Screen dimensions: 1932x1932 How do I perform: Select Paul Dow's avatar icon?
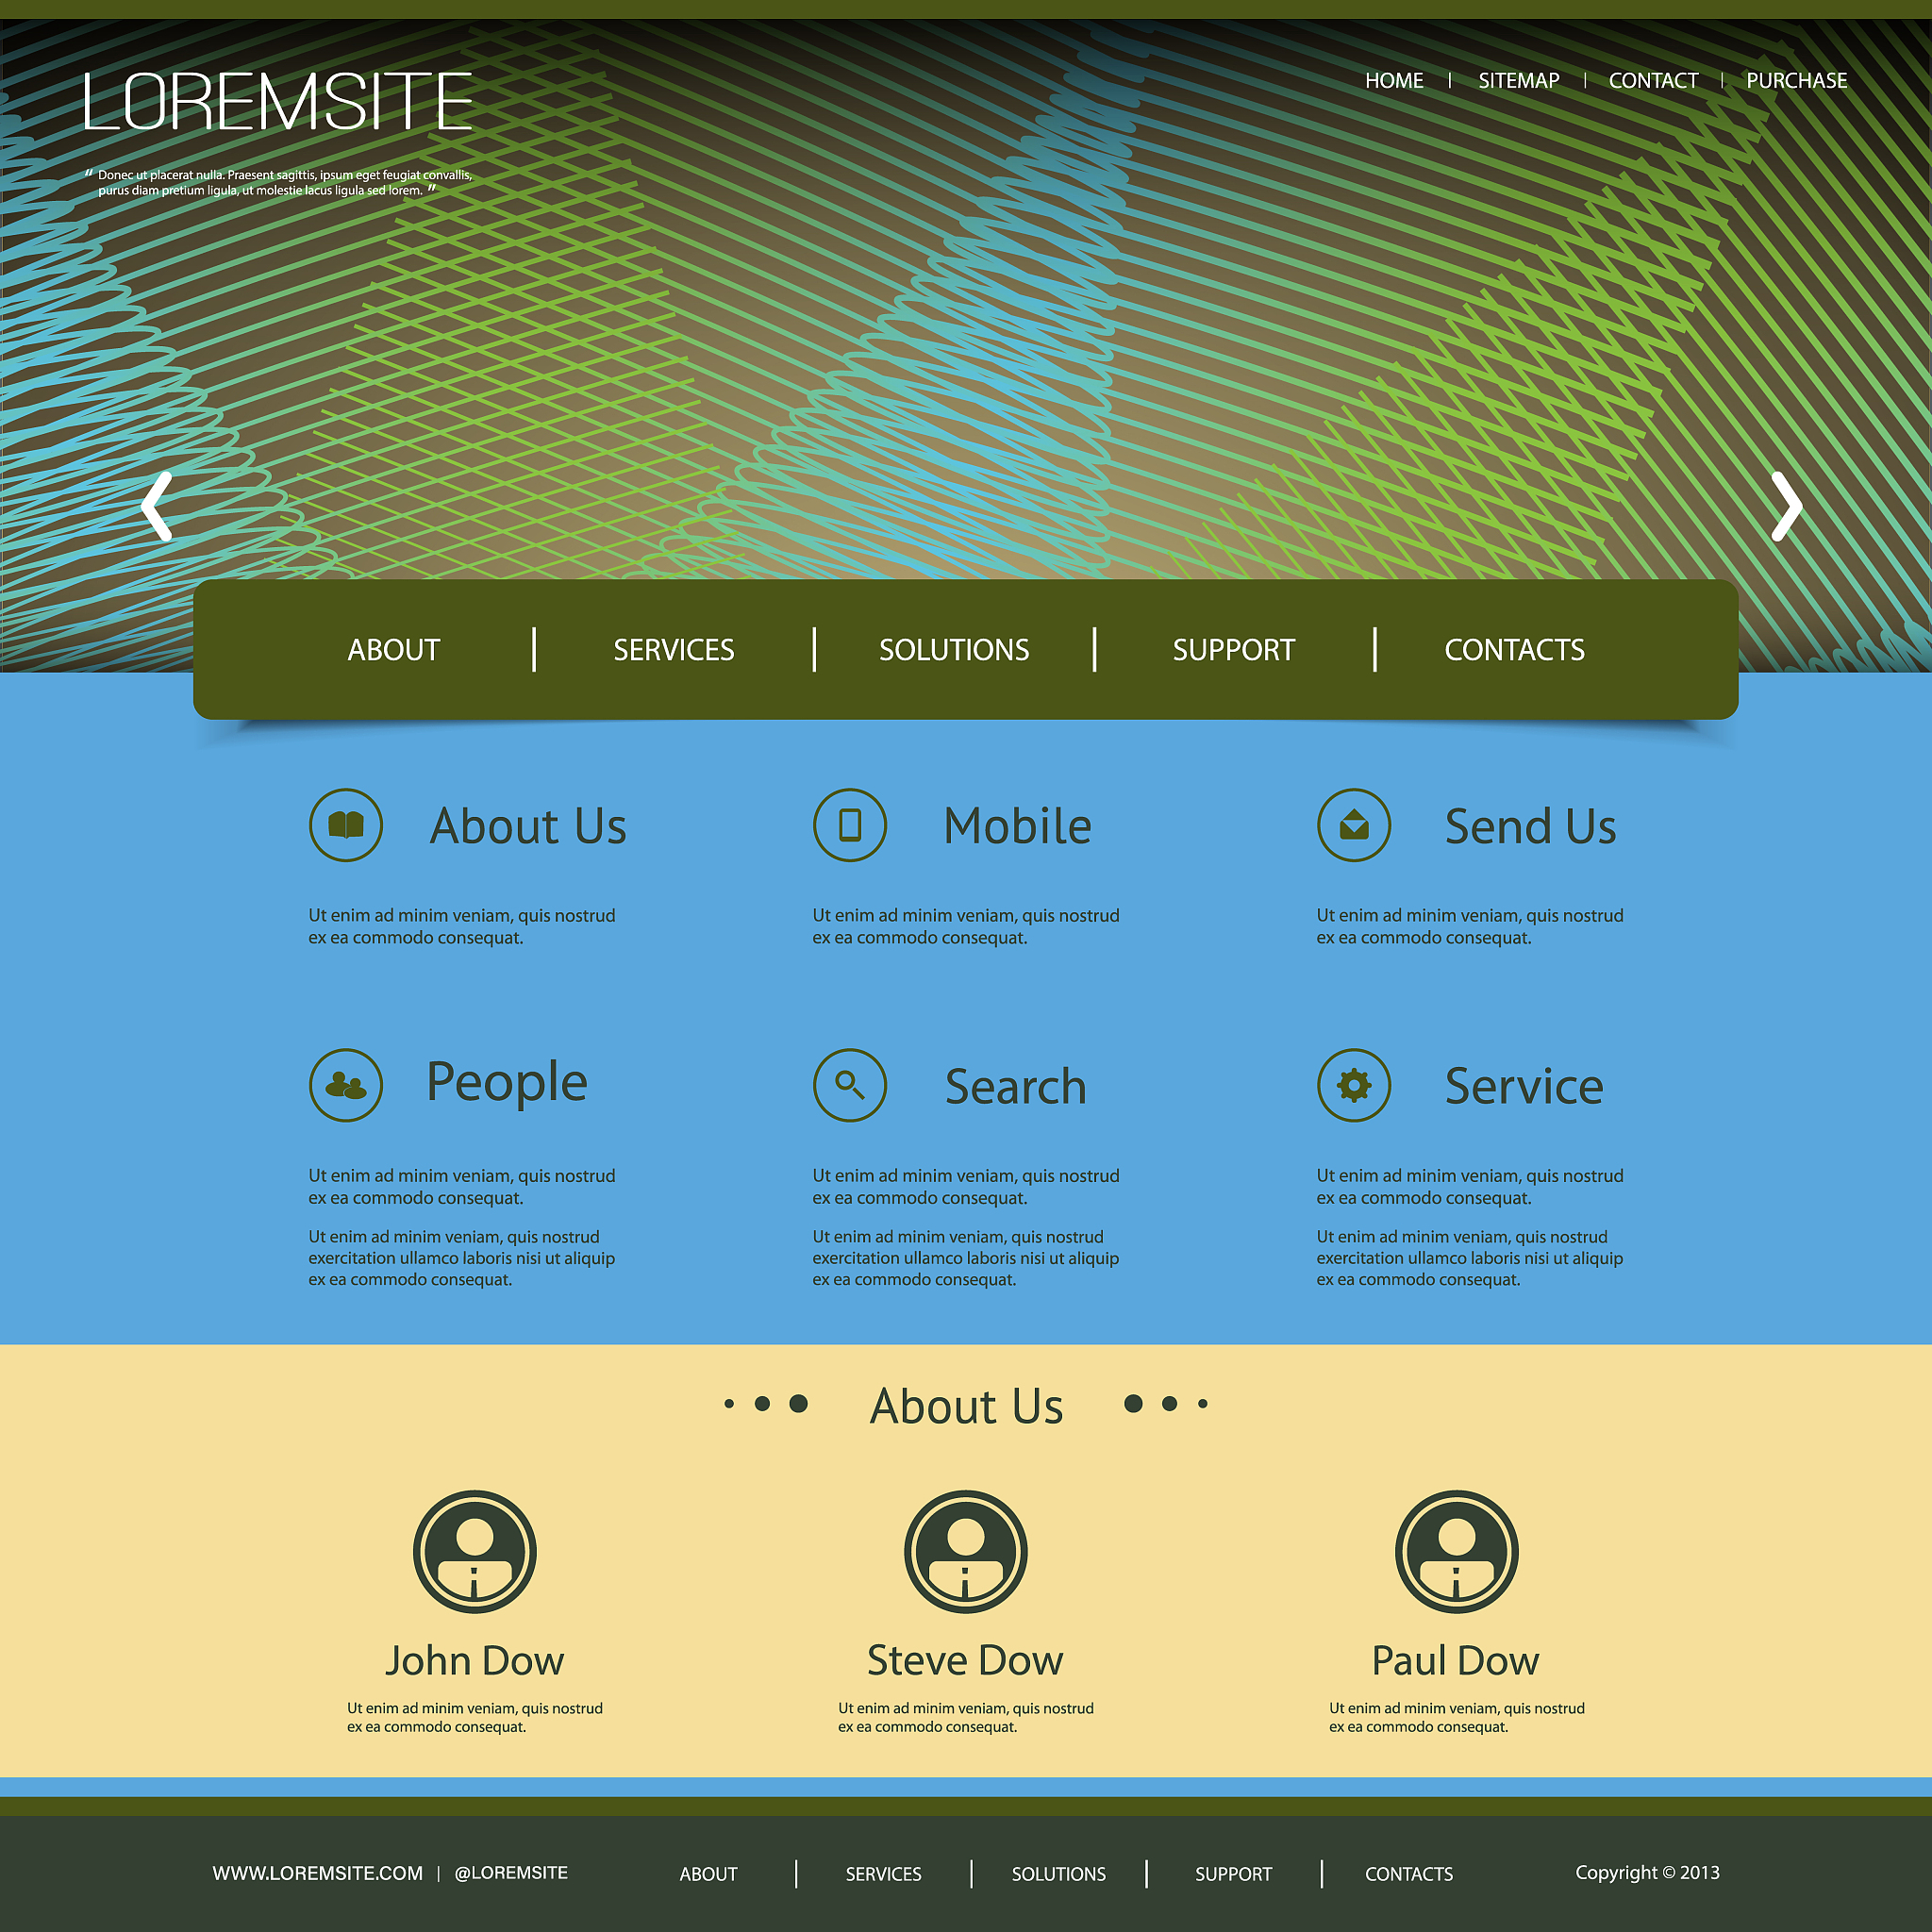coord(1457,1552)
